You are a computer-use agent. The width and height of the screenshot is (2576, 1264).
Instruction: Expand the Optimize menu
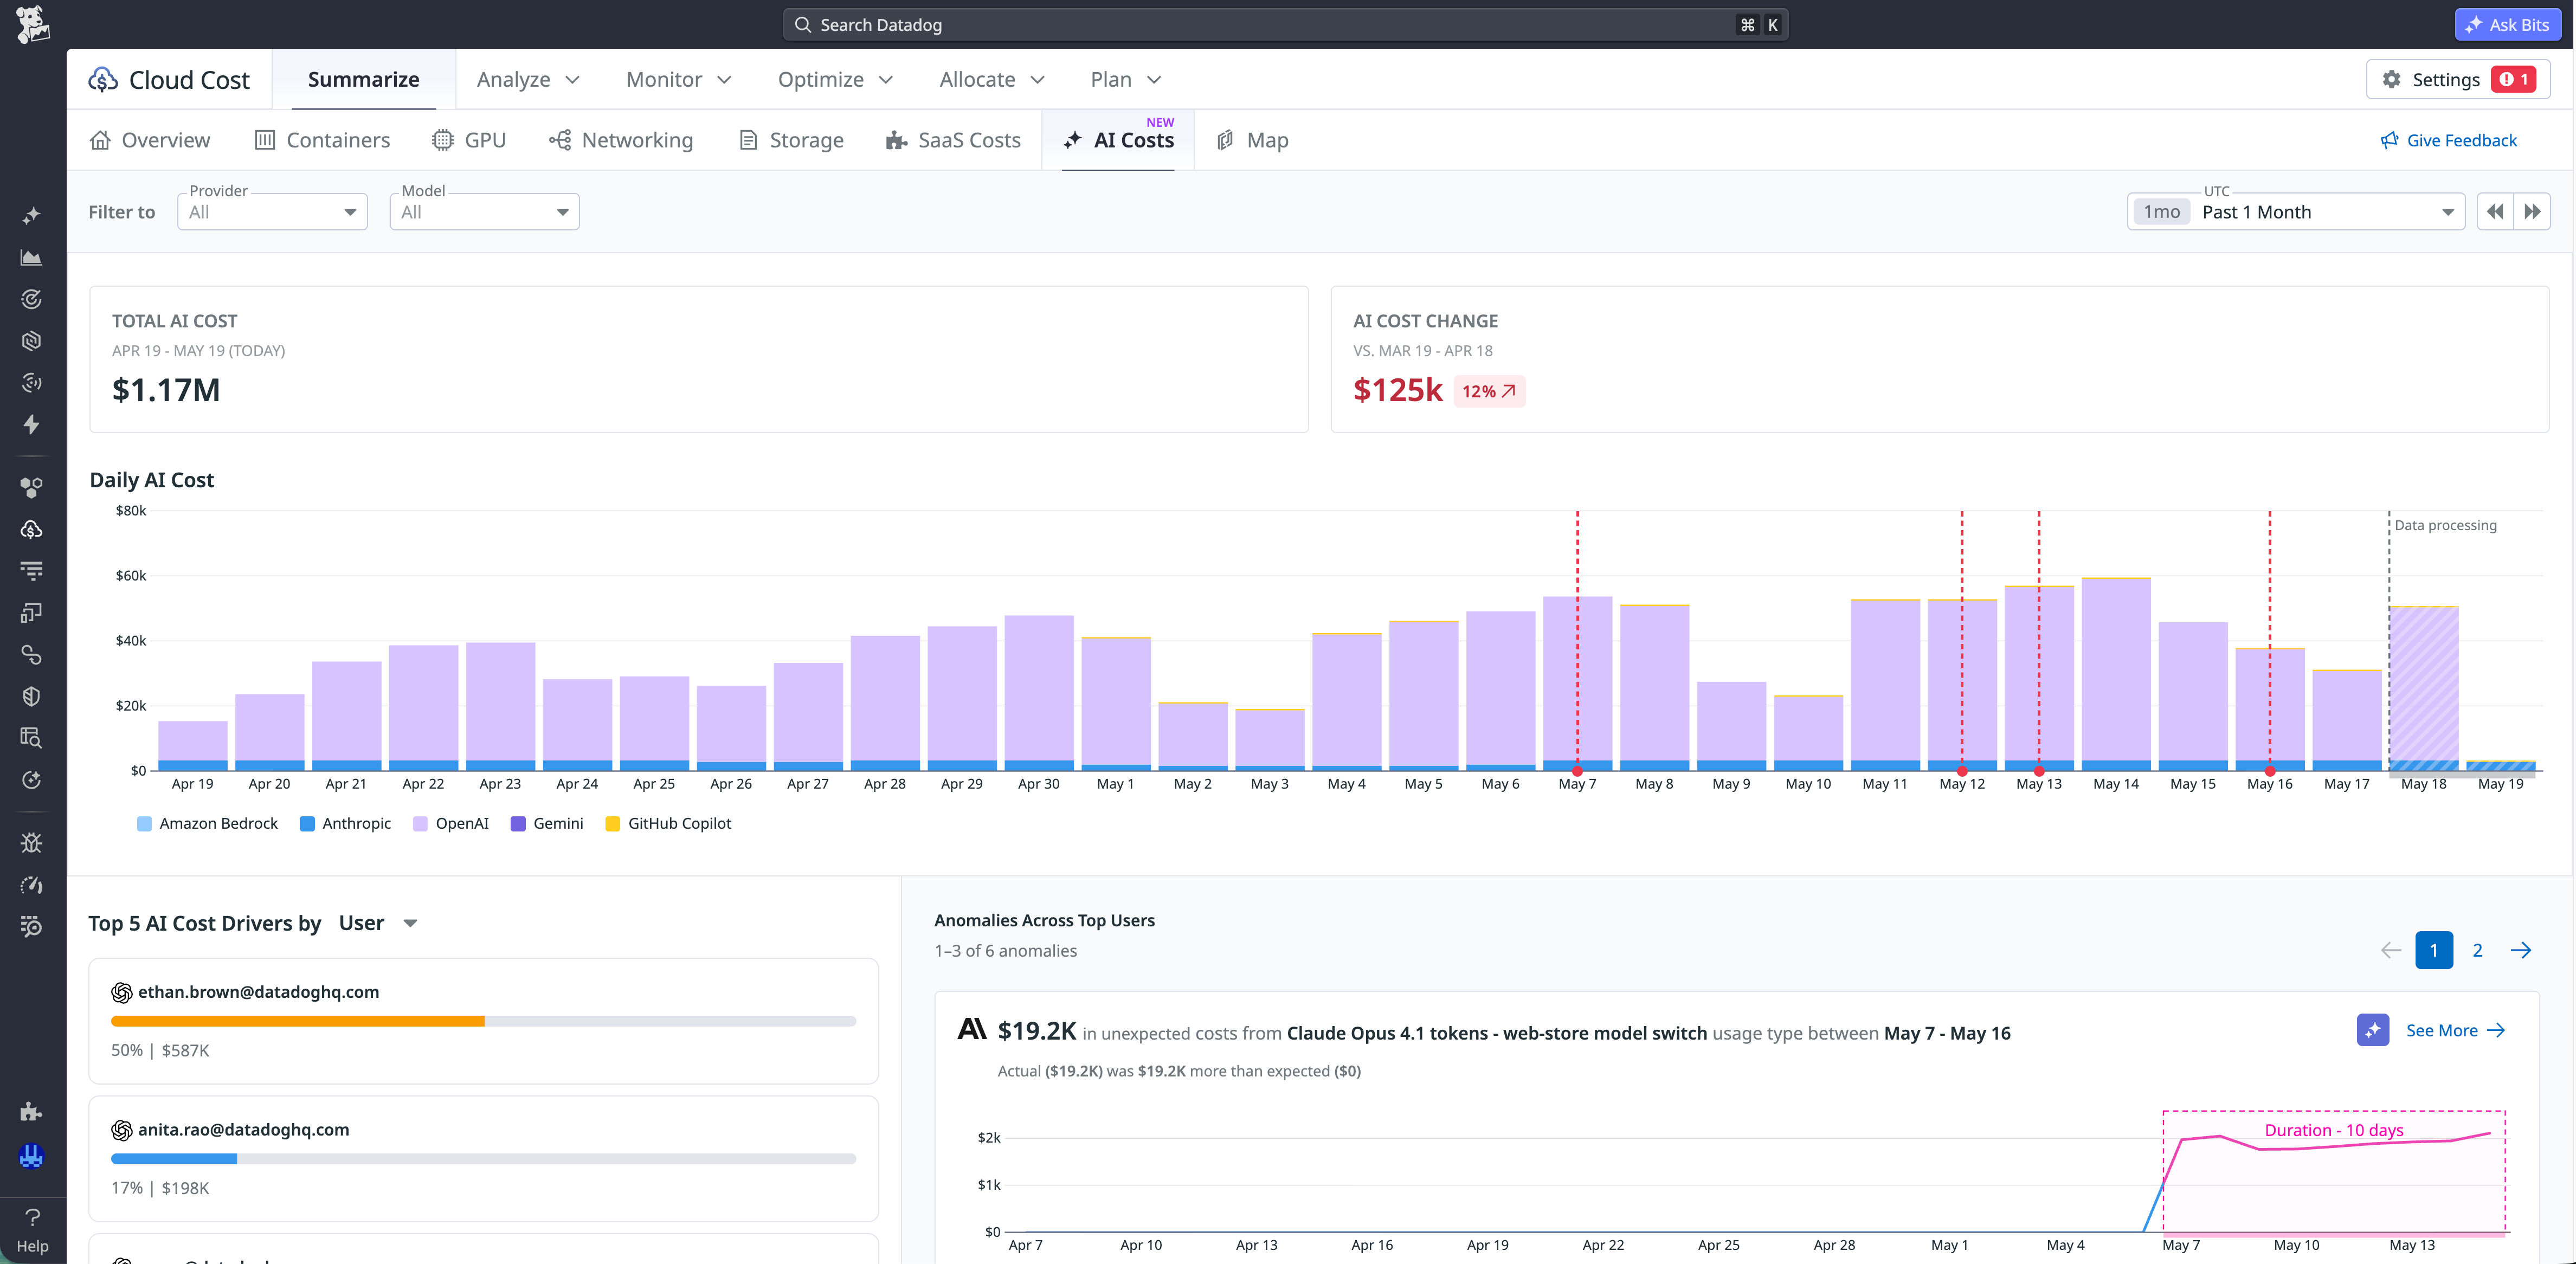click(x=835, y=79)
